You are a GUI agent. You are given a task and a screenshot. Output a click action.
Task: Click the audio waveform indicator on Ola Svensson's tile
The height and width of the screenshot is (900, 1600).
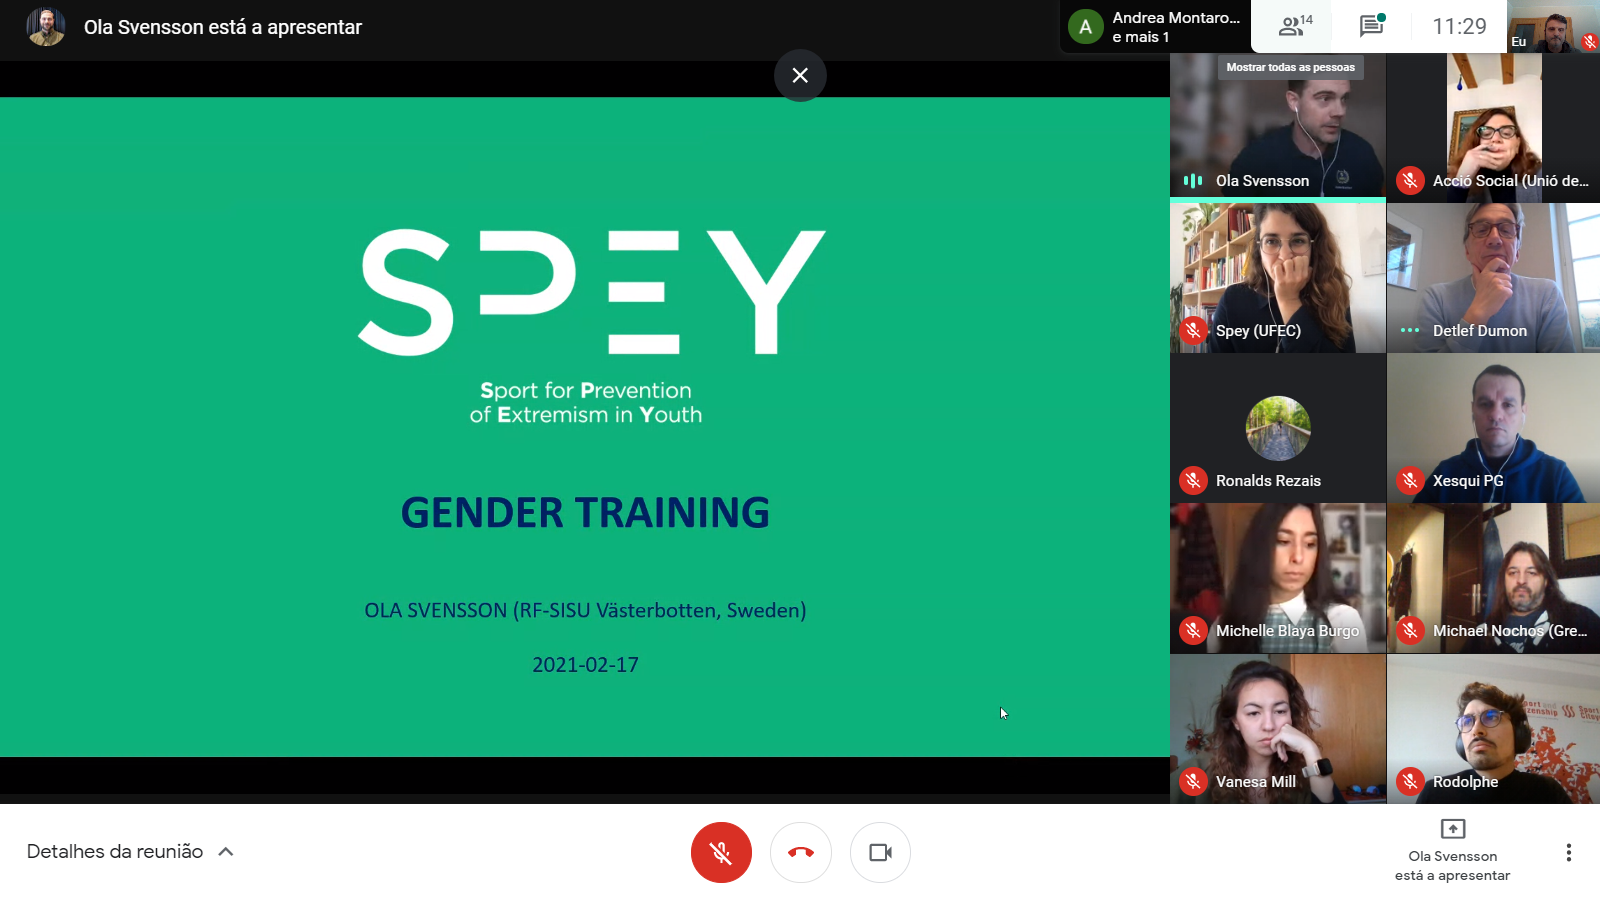coord(1193,180)
